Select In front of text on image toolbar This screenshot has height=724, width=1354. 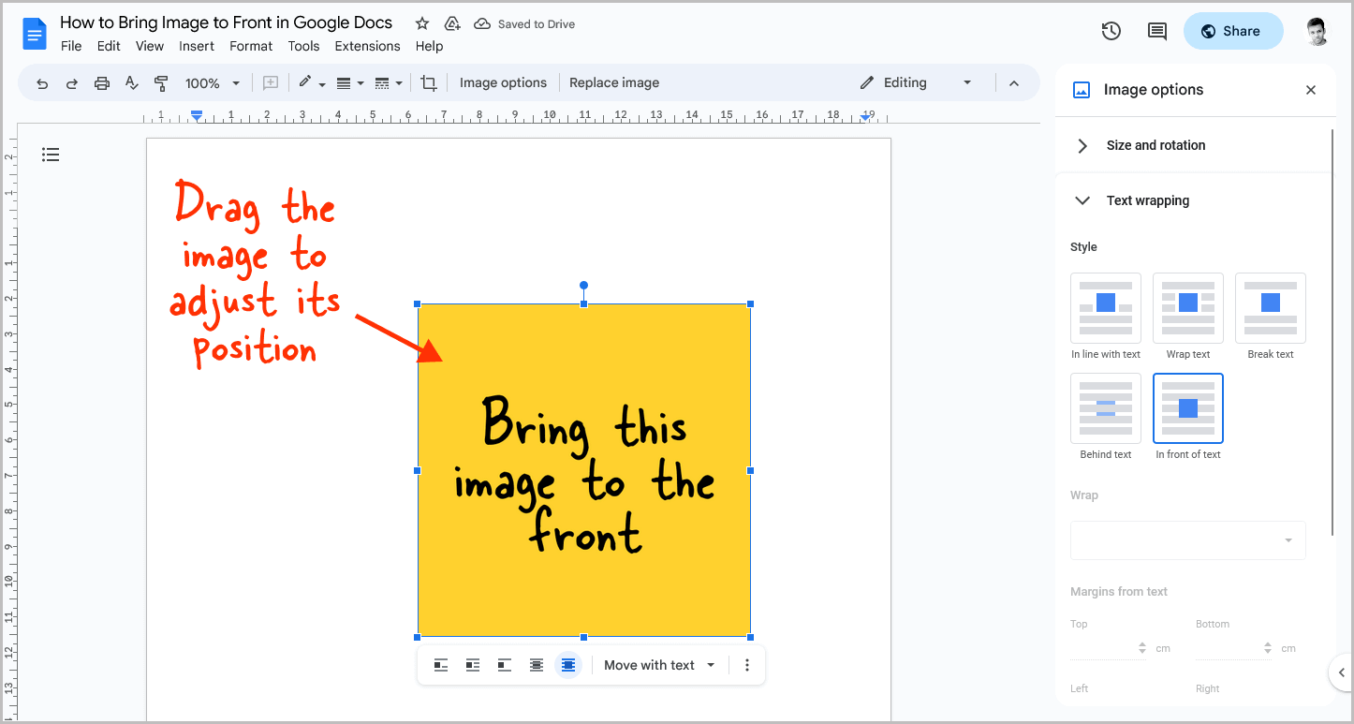[x=568, y=665]
